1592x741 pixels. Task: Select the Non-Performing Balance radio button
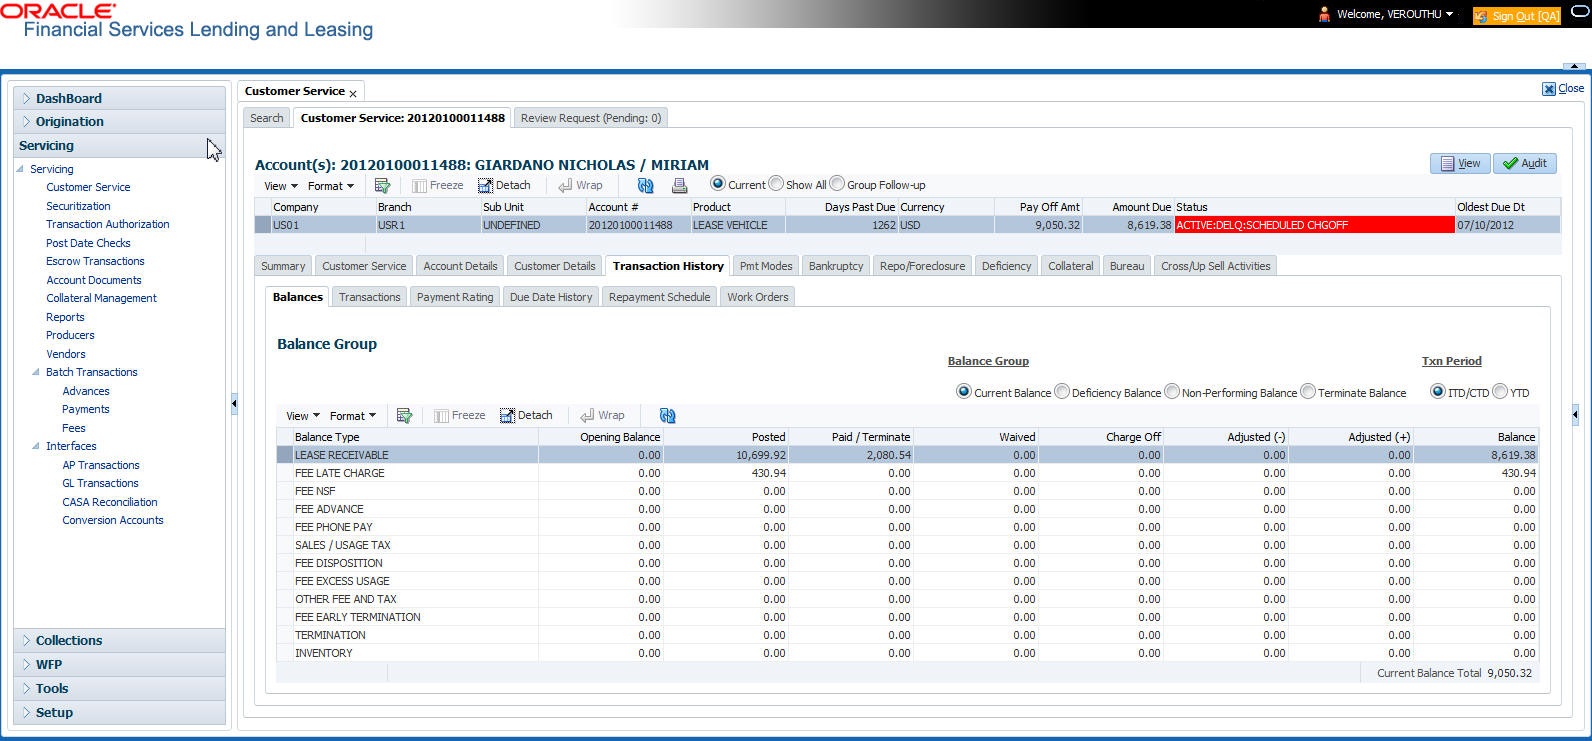click(x=1172, y=392)
